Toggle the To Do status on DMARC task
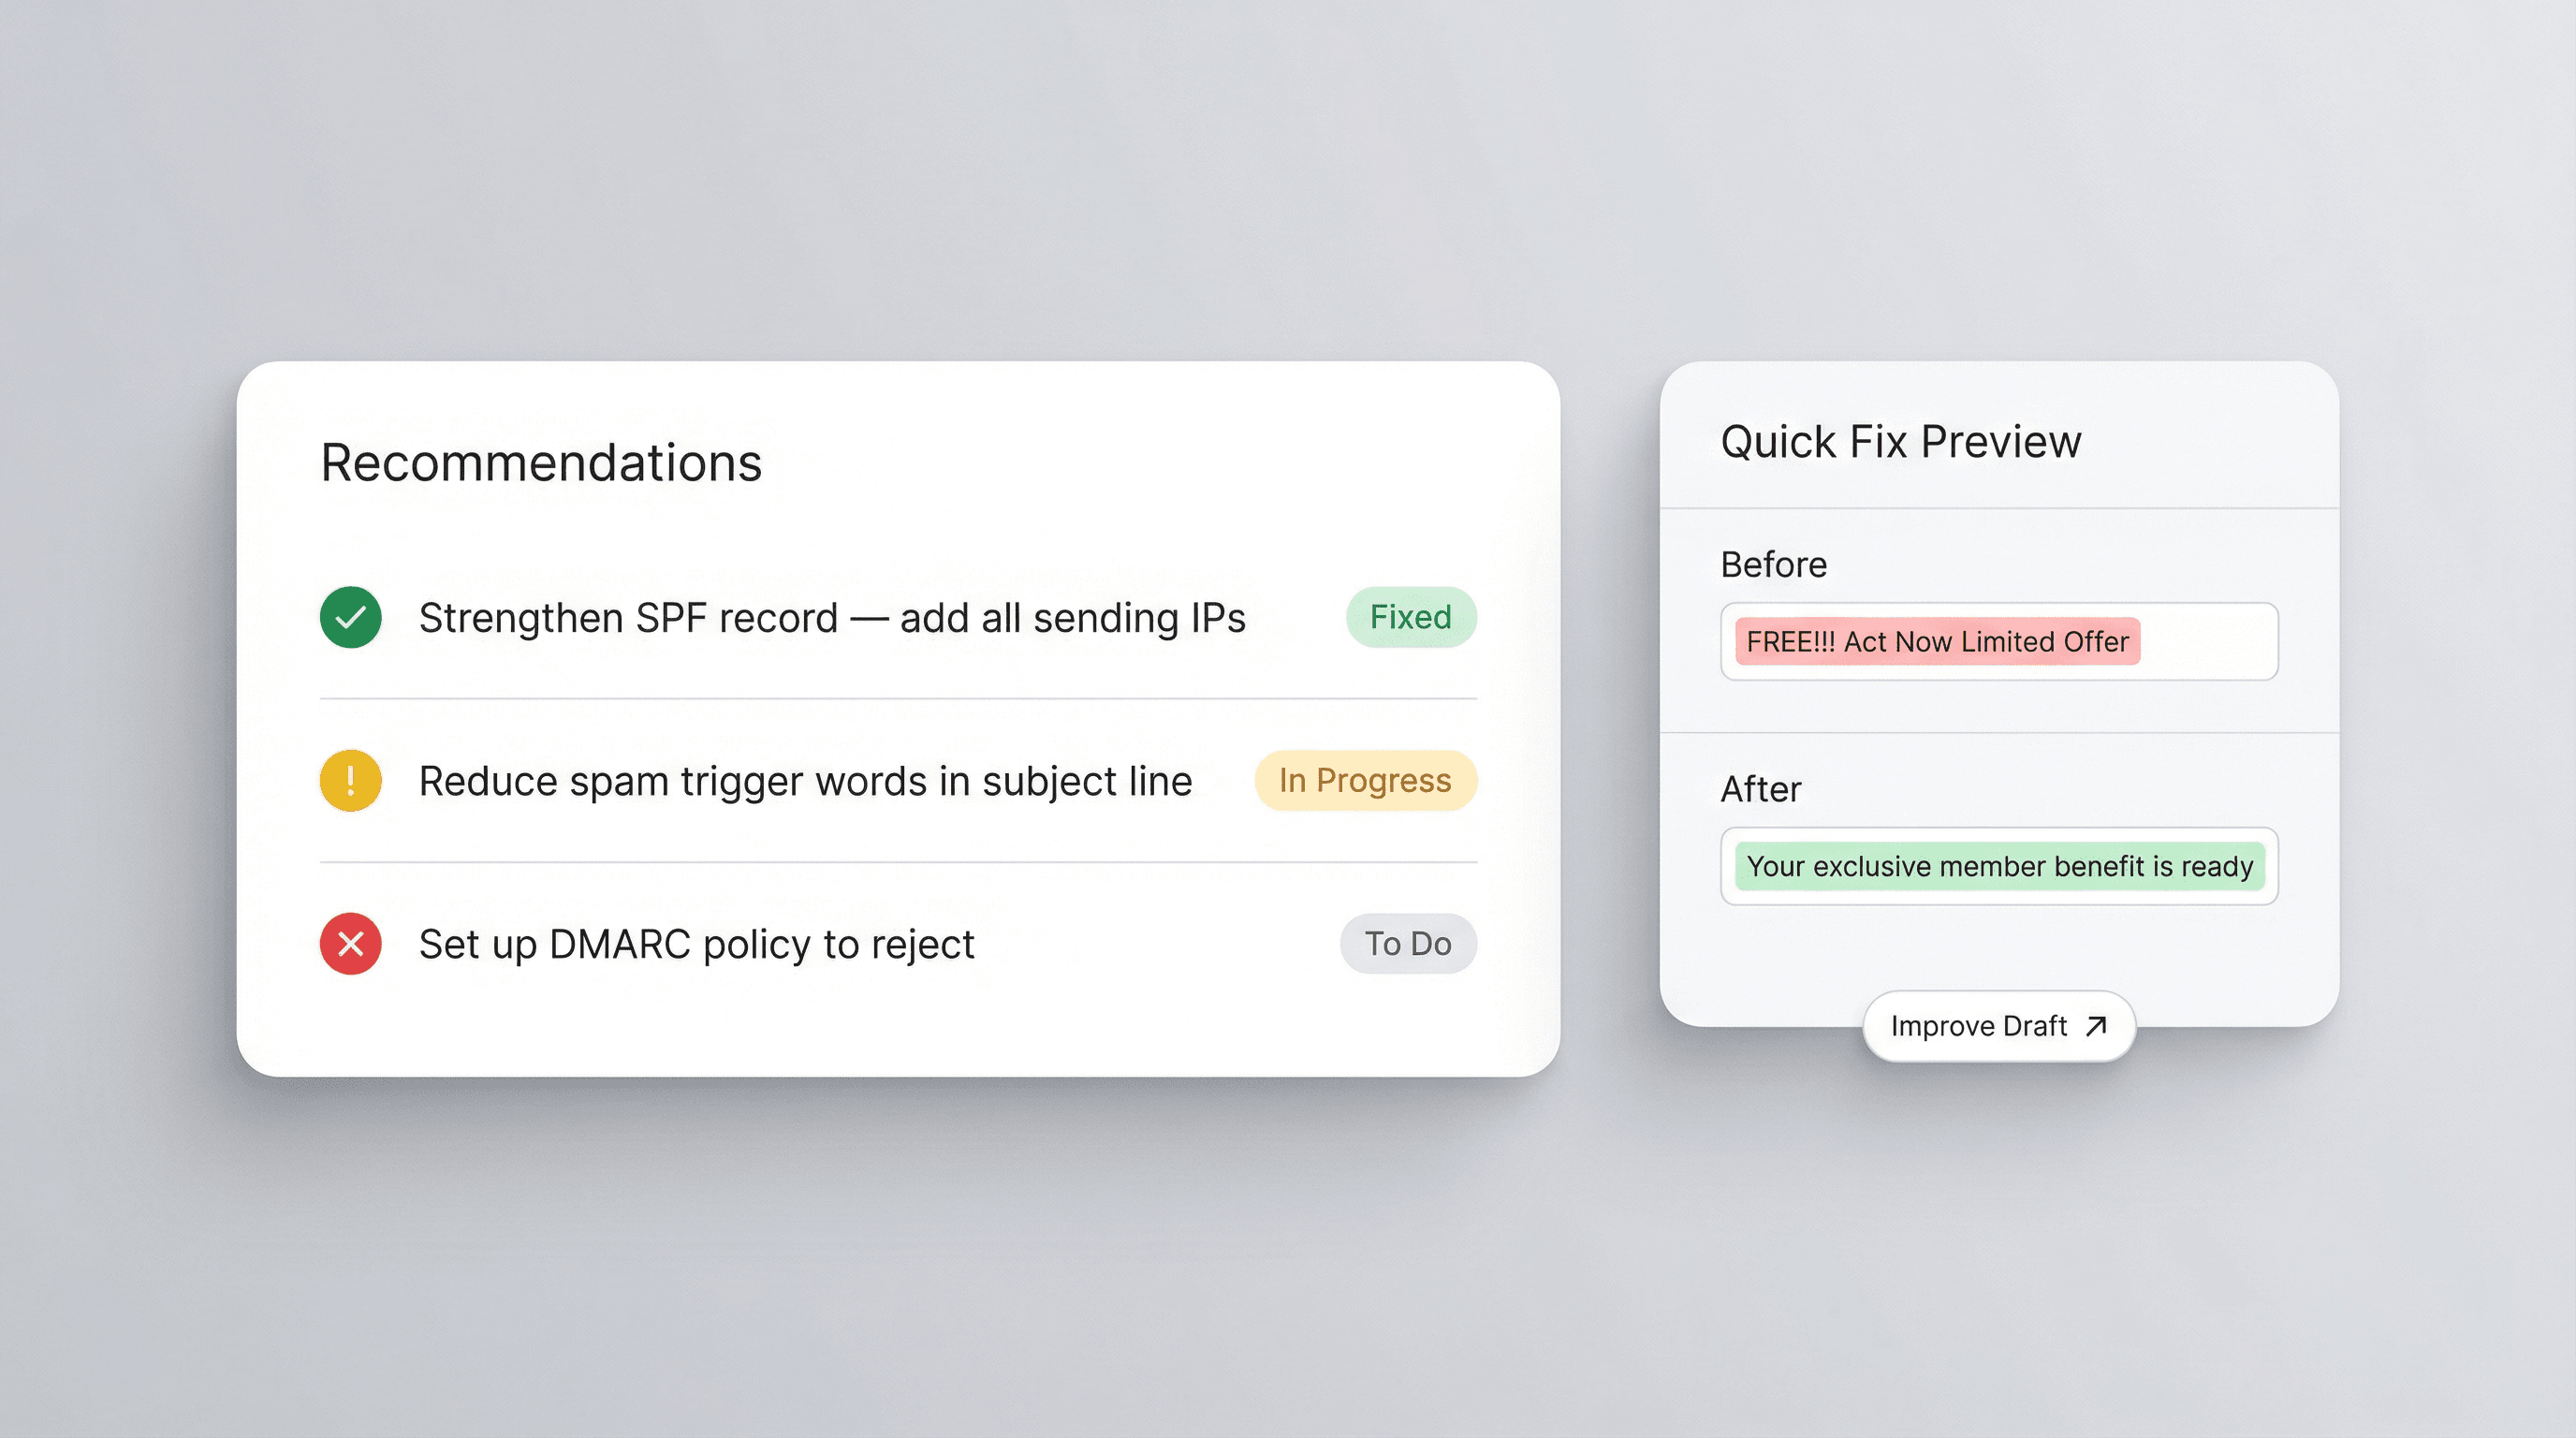Screen dimensions: 2576x1438 (x=1407, y=943)
